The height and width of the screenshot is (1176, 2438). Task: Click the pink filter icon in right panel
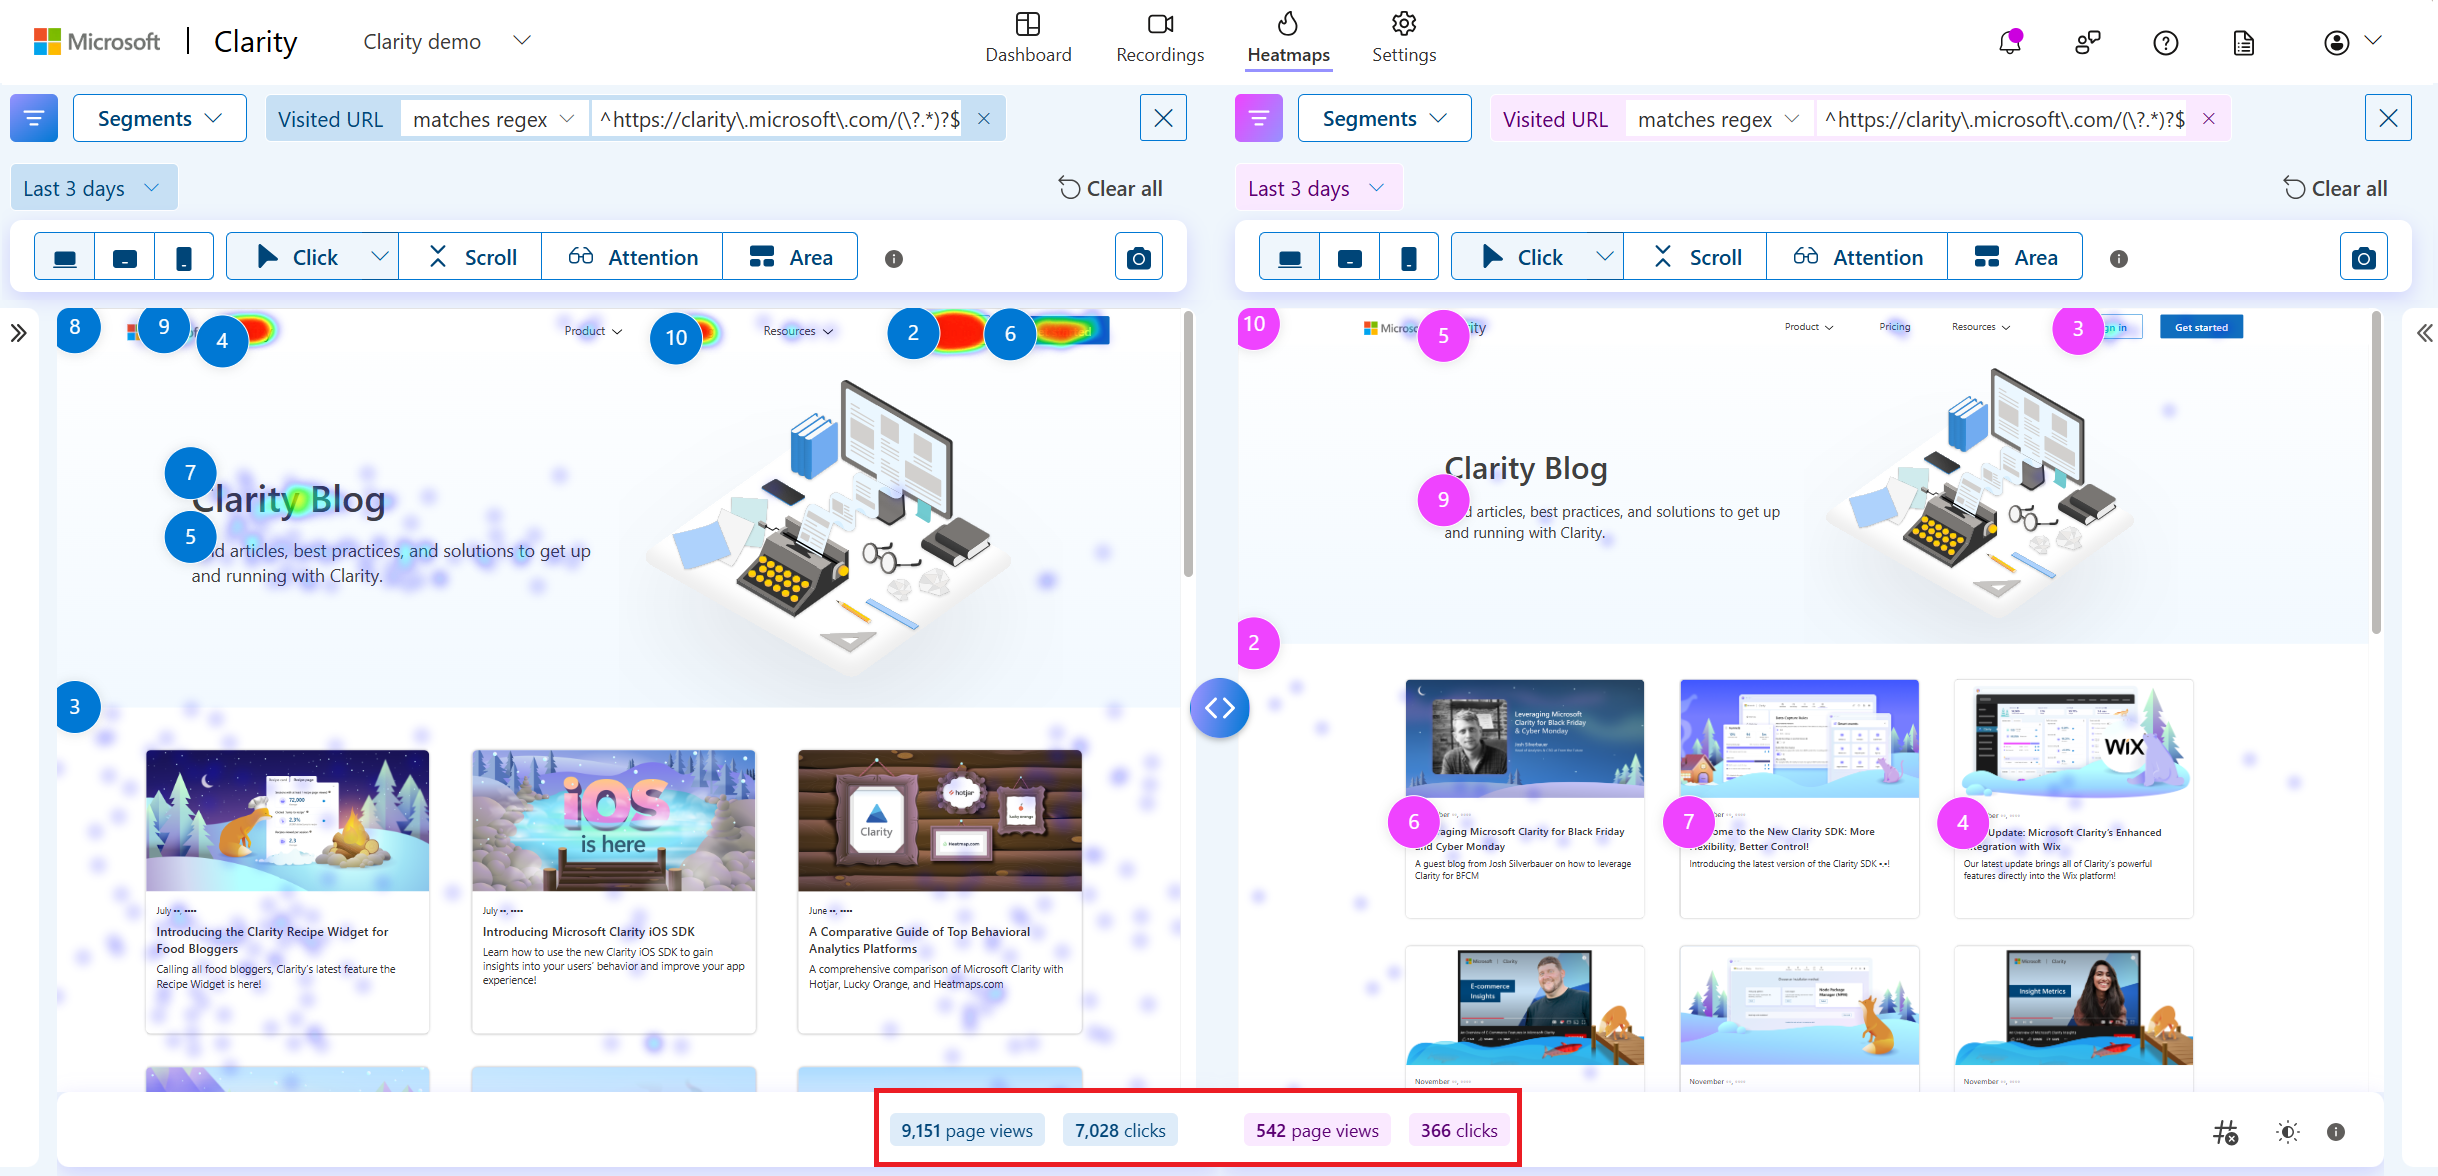click(1259, 118)
